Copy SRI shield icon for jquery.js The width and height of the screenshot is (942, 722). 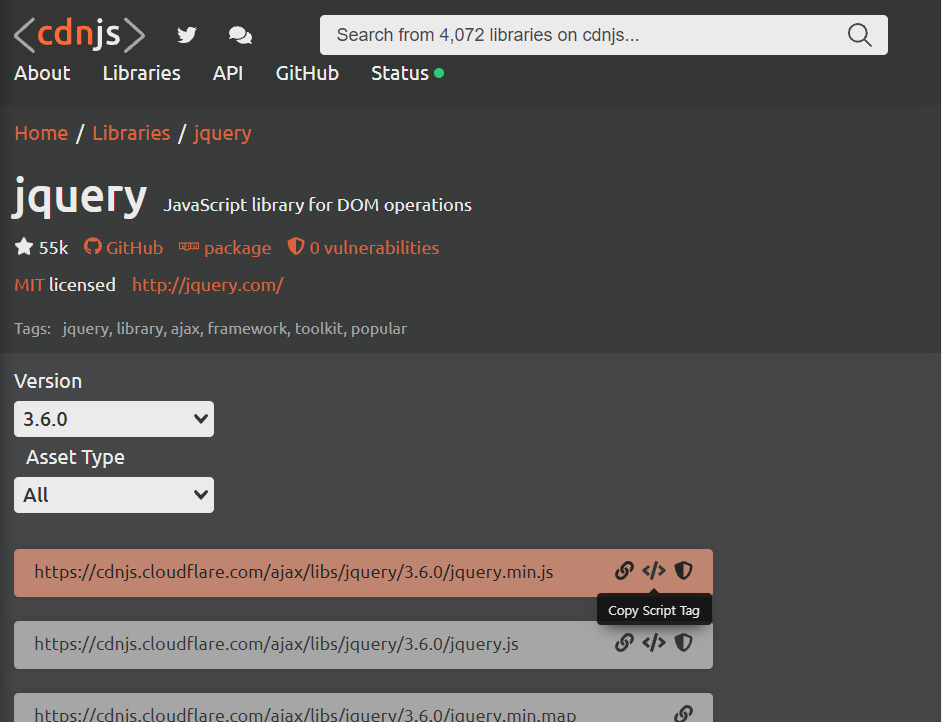(683, 643)
